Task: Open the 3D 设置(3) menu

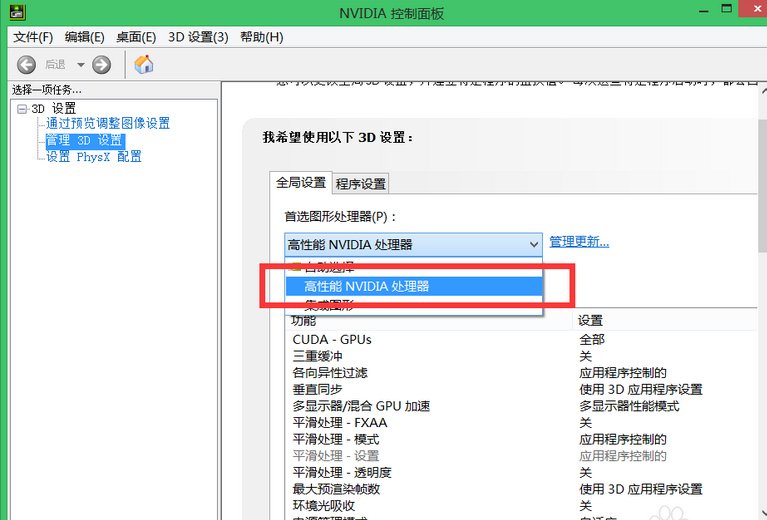Action: click(198, 37)
